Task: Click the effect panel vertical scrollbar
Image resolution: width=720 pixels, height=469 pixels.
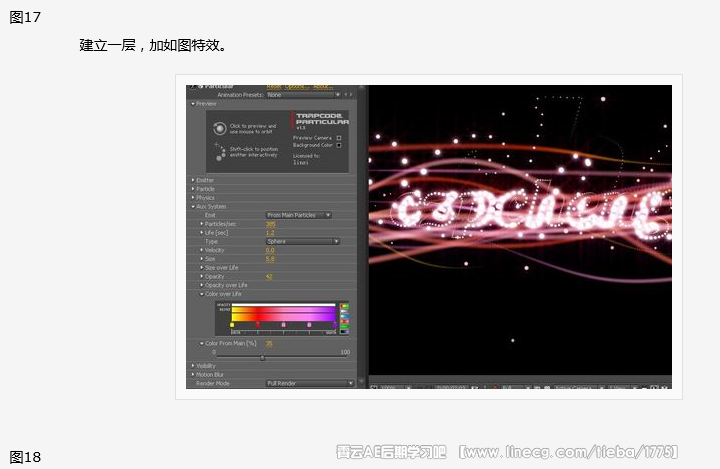Action: [362, 237]
